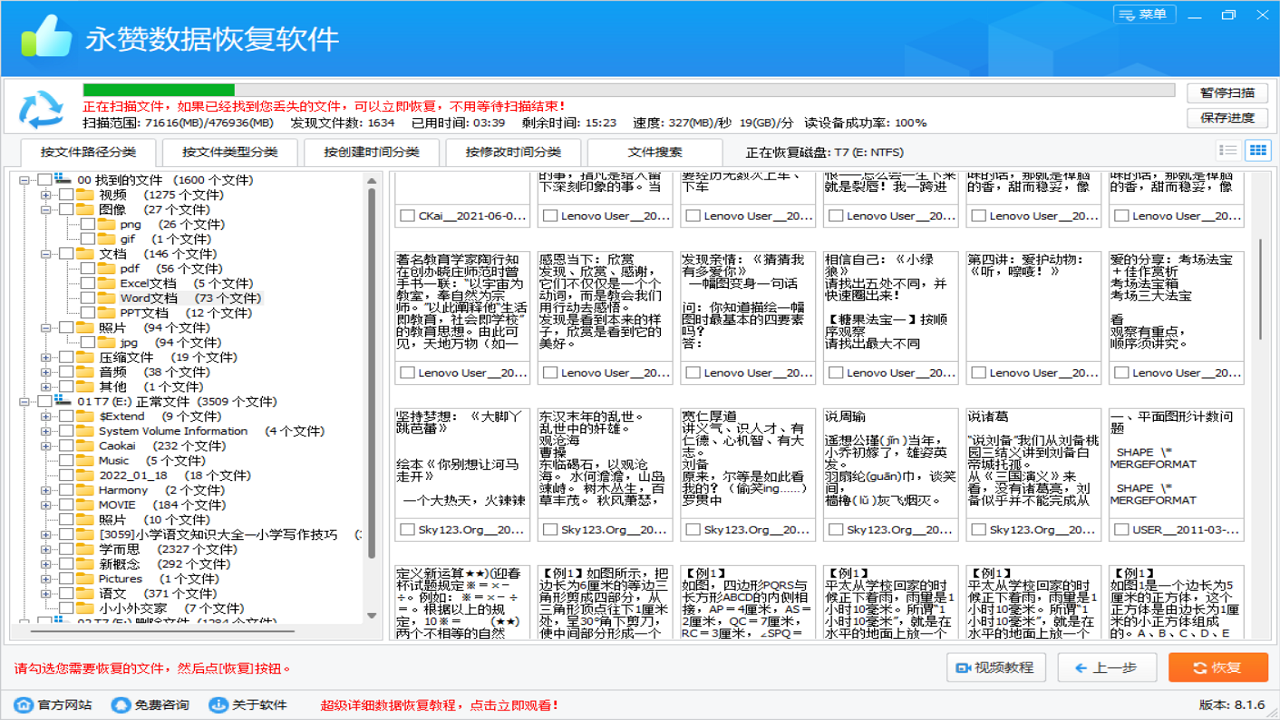Open the 关于软件 about icon
The width and height of the screenshot is (1280, 720).
(x=218, y=705)
